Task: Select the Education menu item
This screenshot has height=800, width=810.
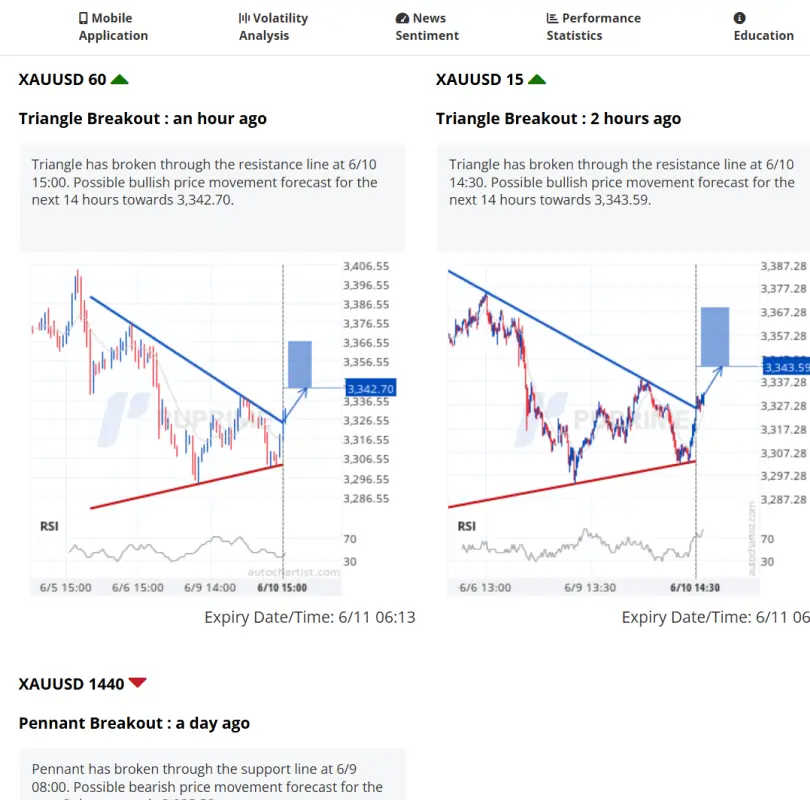Action: [763, 35]
